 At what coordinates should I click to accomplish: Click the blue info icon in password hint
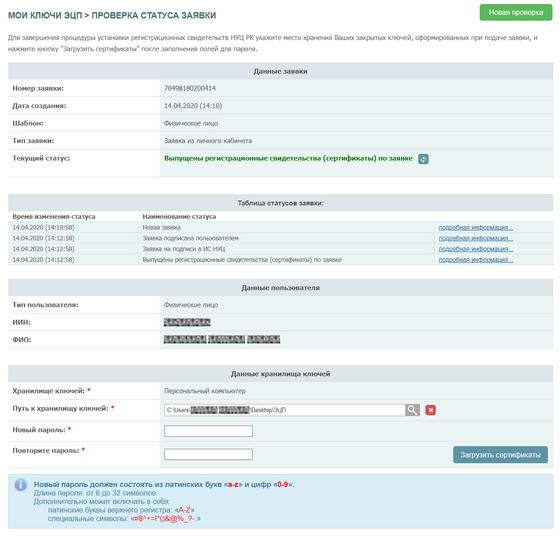click(21, 485)
